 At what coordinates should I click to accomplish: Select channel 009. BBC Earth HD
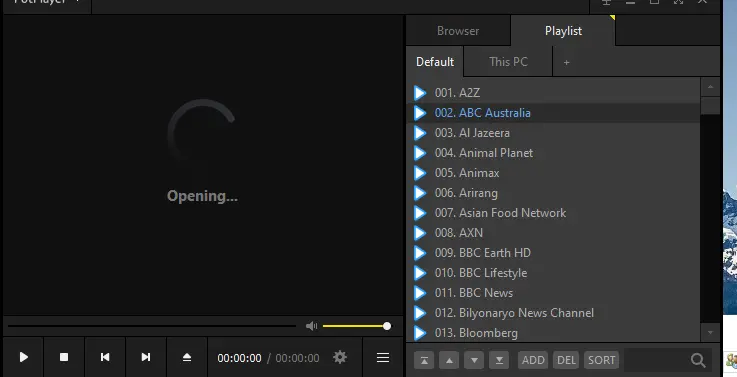[x=553, y=253]
